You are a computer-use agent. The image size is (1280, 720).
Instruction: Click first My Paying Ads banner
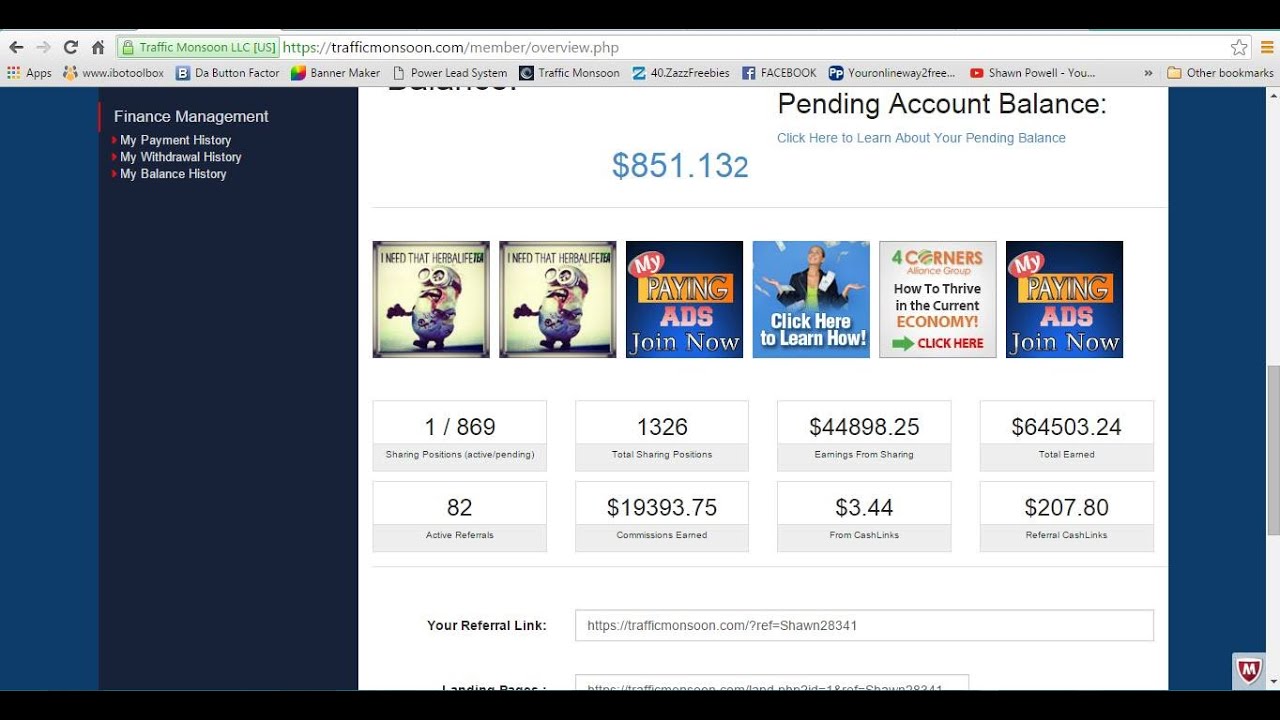point(684,299)
